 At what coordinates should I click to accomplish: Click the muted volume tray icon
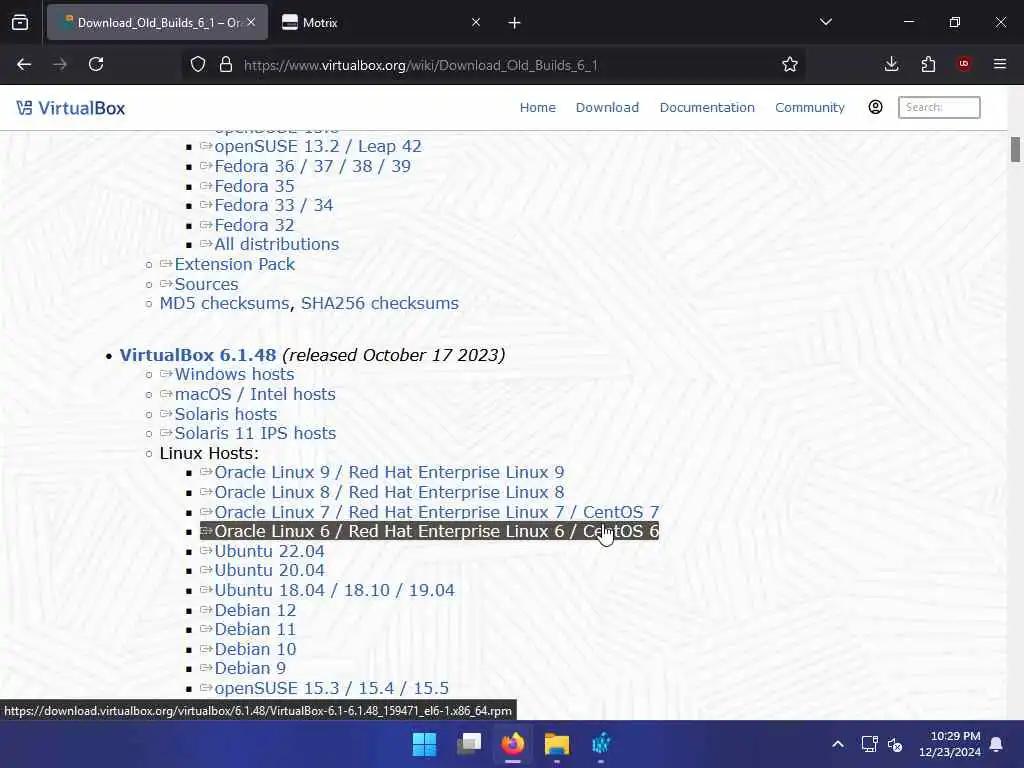point(895,744)
